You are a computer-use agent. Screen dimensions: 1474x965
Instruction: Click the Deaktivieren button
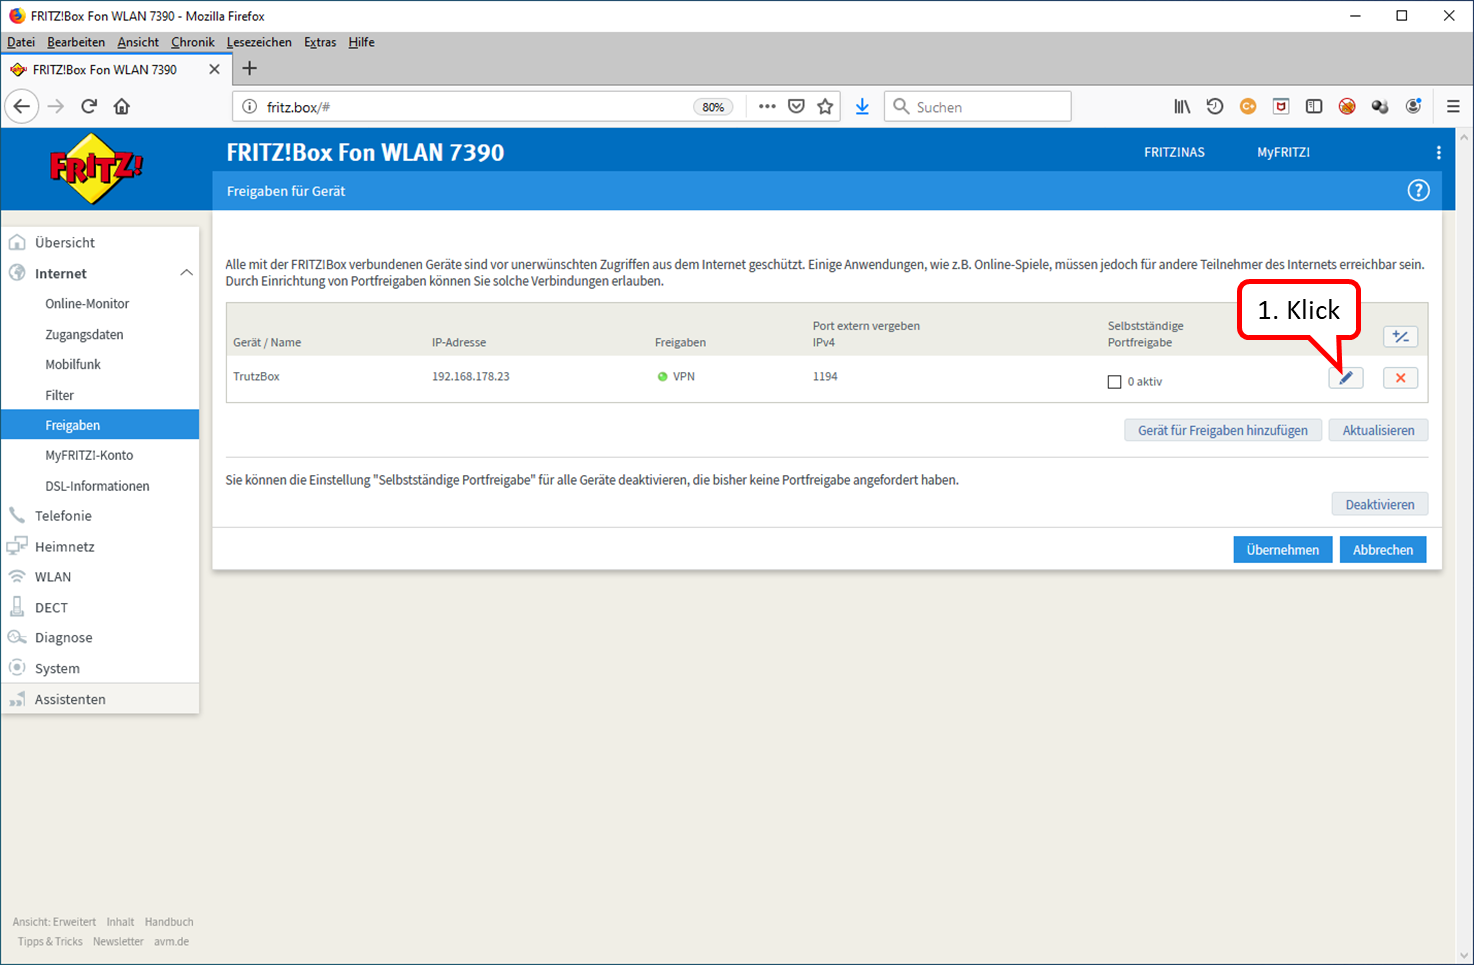click(1380, 504)
